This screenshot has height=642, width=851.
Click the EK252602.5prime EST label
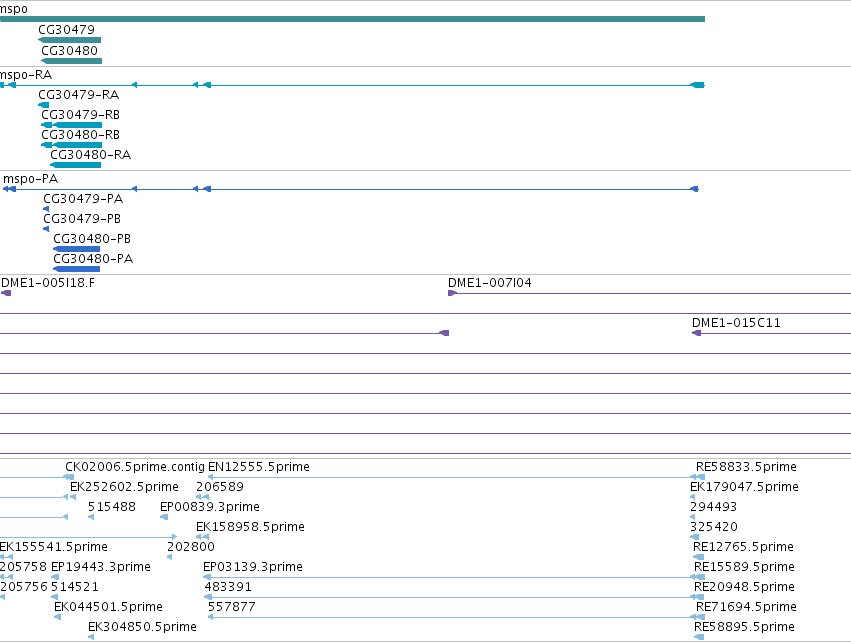pos(124,487)
